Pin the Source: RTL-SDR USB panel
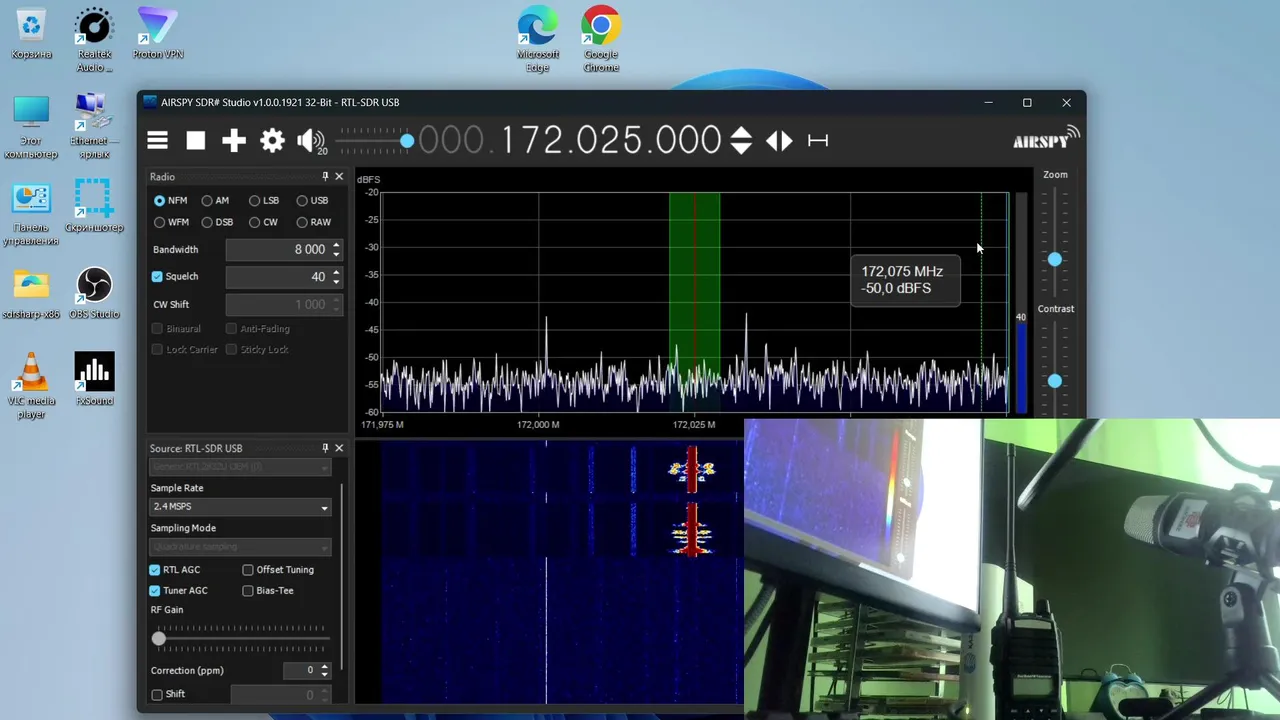Screen dimensions: 1280x720 (325, 448)
